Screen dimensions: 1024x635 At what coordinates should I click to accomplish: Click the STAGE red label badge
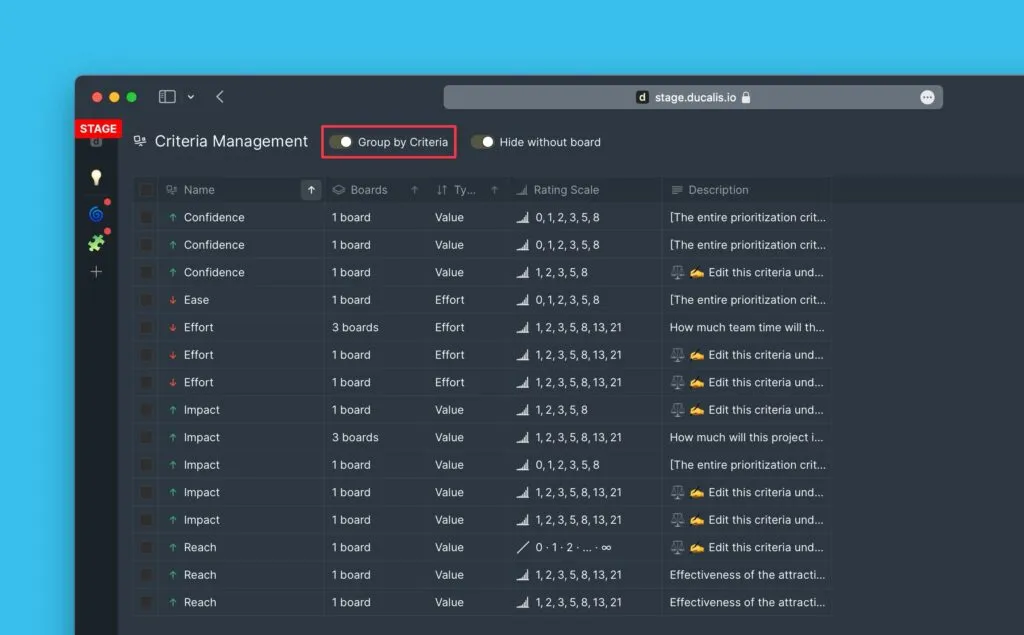tap(98, 129)
